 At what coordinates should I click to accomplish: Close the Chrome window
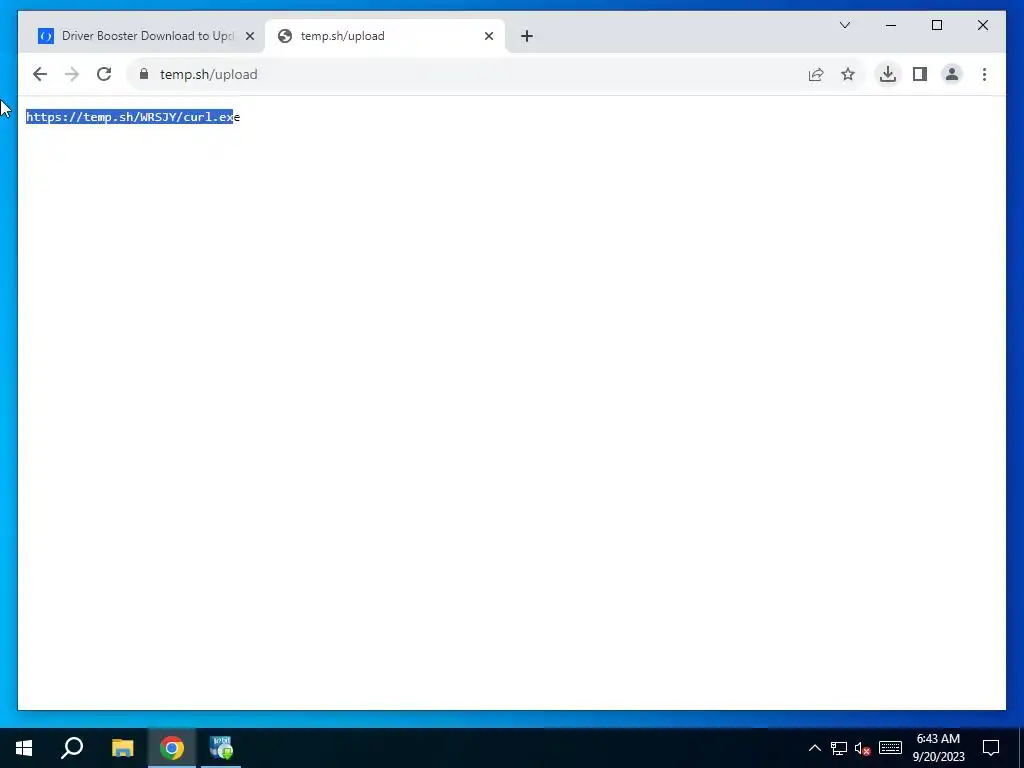click(x=982, y=25)
